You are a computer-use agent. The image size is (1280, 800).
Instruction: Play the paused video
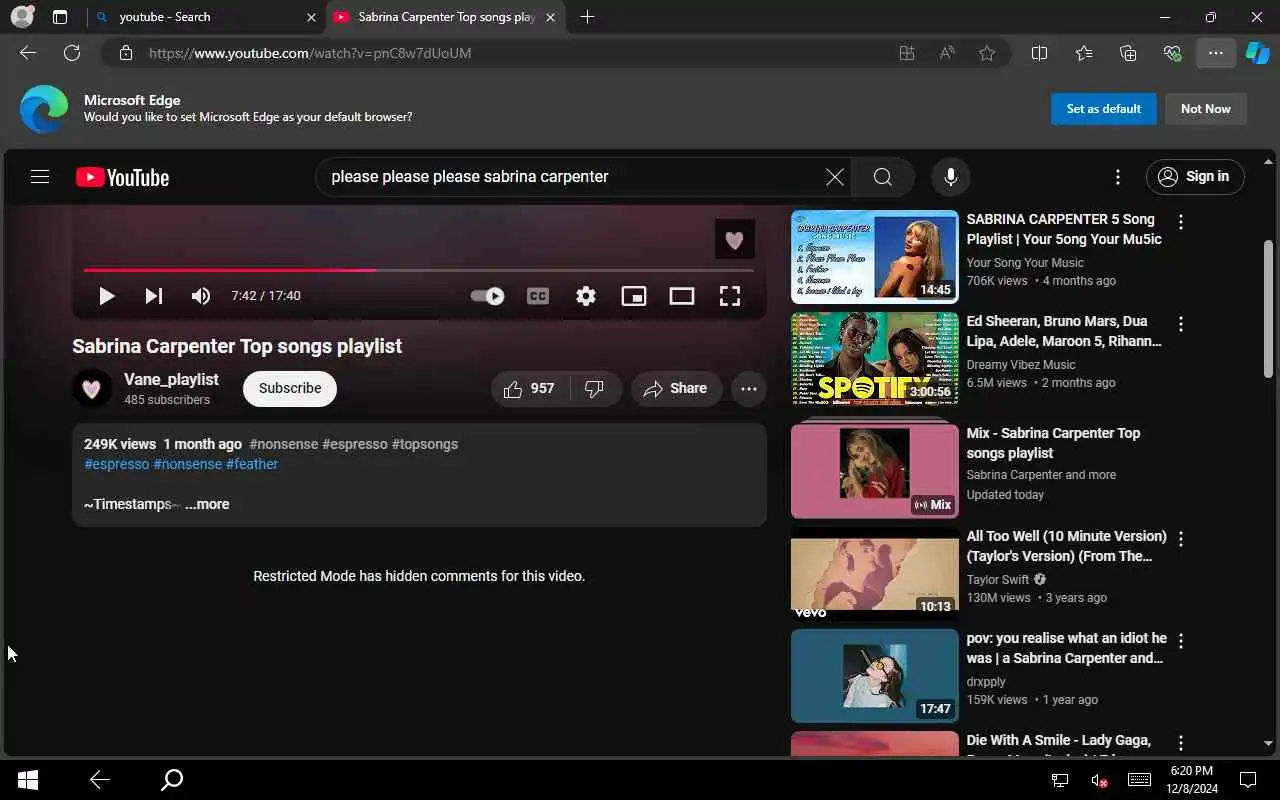point(106,296)
